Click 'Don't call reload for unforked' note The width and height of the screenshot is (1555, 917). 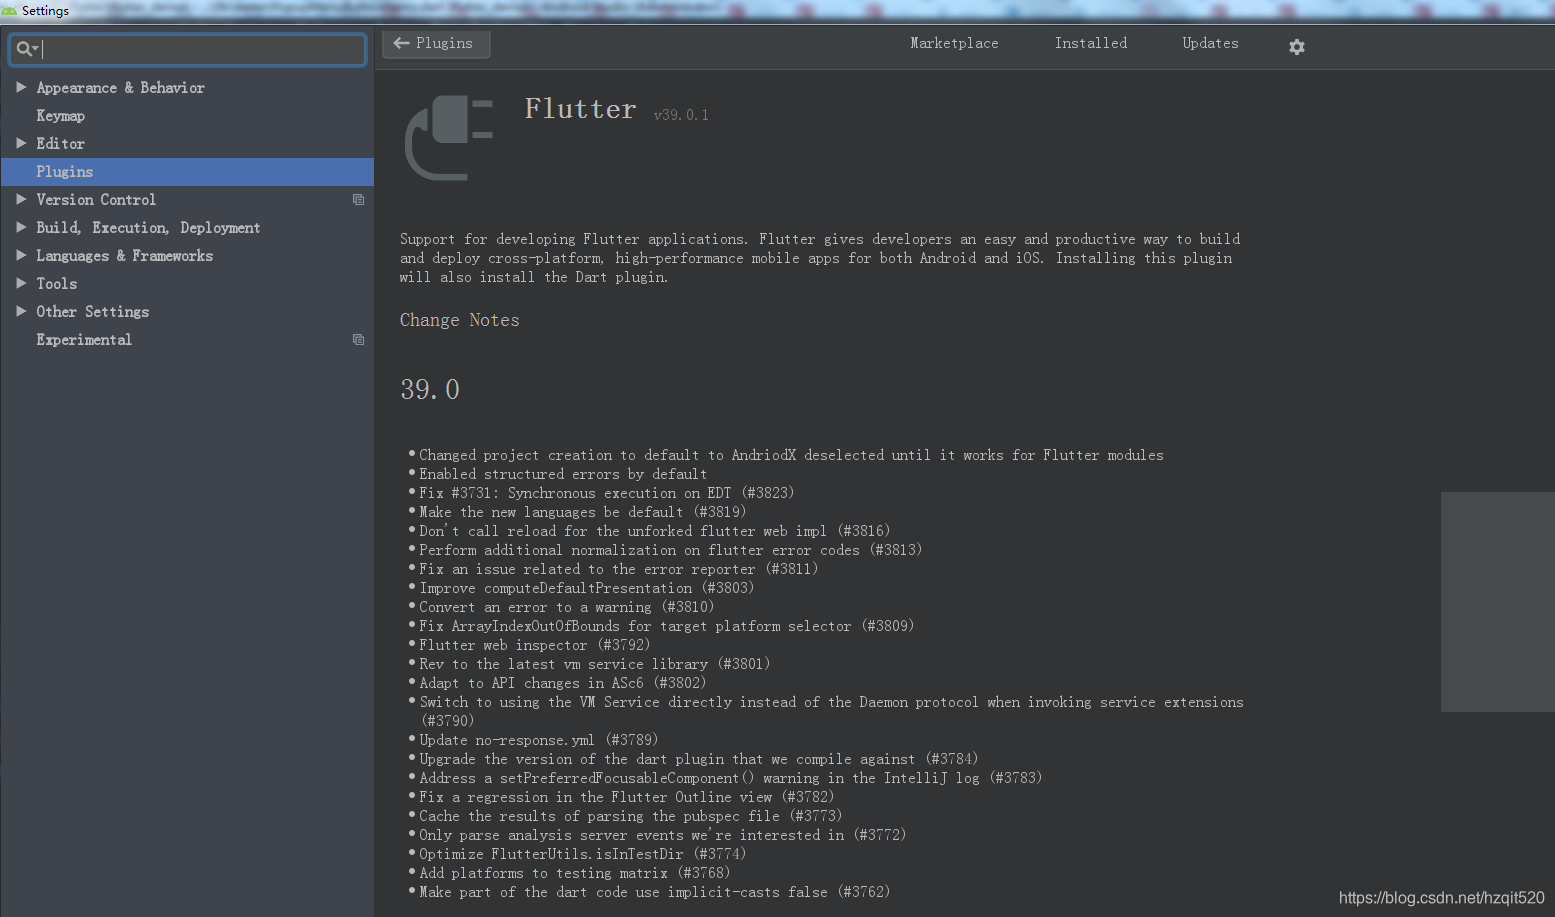click(x=654, y=531)
